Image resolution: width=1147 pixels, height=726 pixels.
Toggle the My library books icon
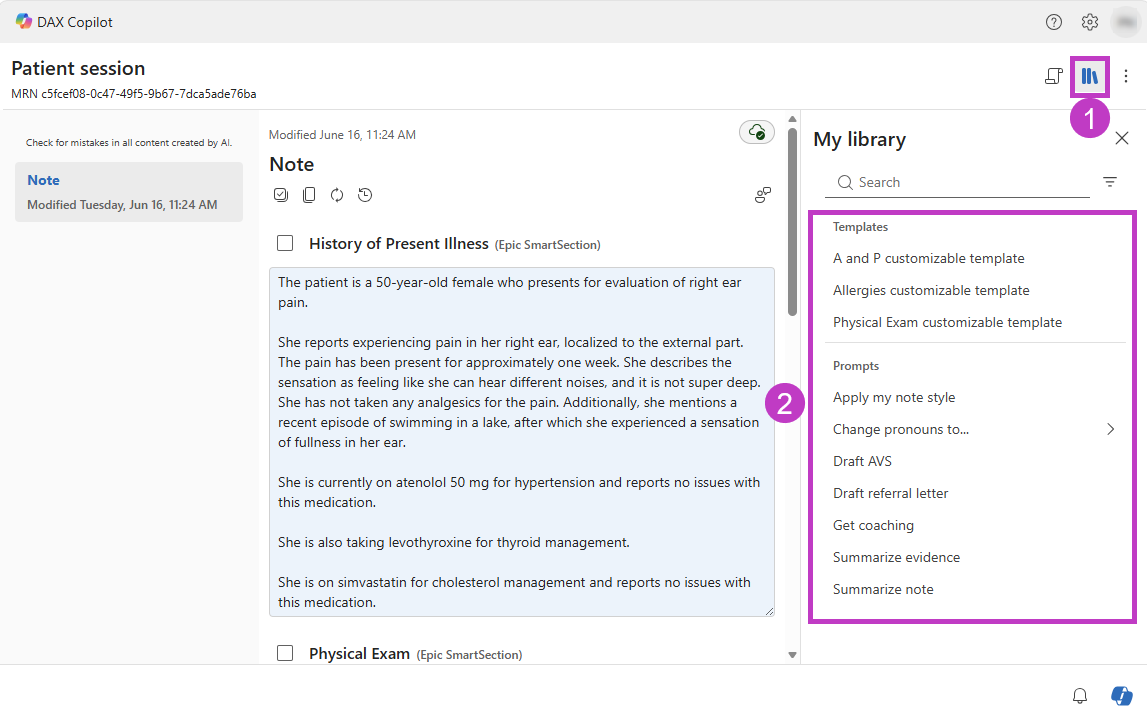point(1090,76)
